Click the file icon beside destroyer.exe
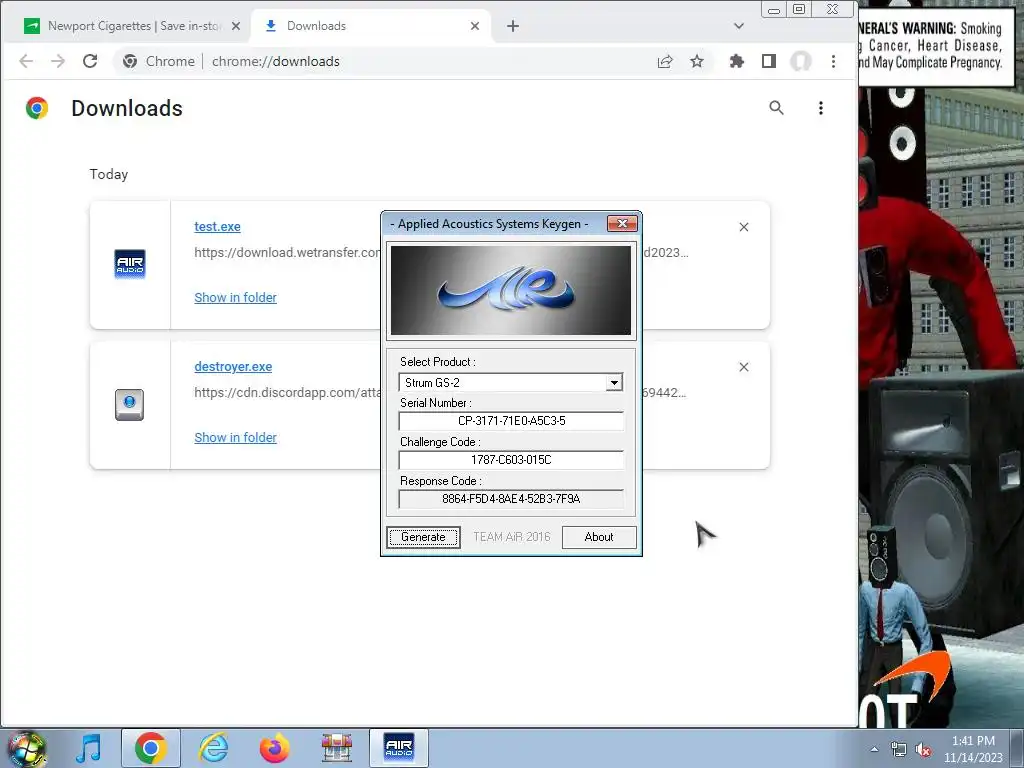1024x768 pixels. point(129,404)
